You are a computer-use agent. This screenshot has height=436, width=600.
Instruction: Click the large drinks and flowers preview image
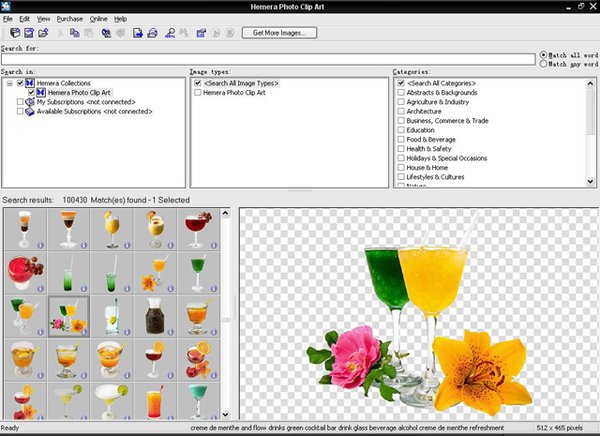point(420,313)
